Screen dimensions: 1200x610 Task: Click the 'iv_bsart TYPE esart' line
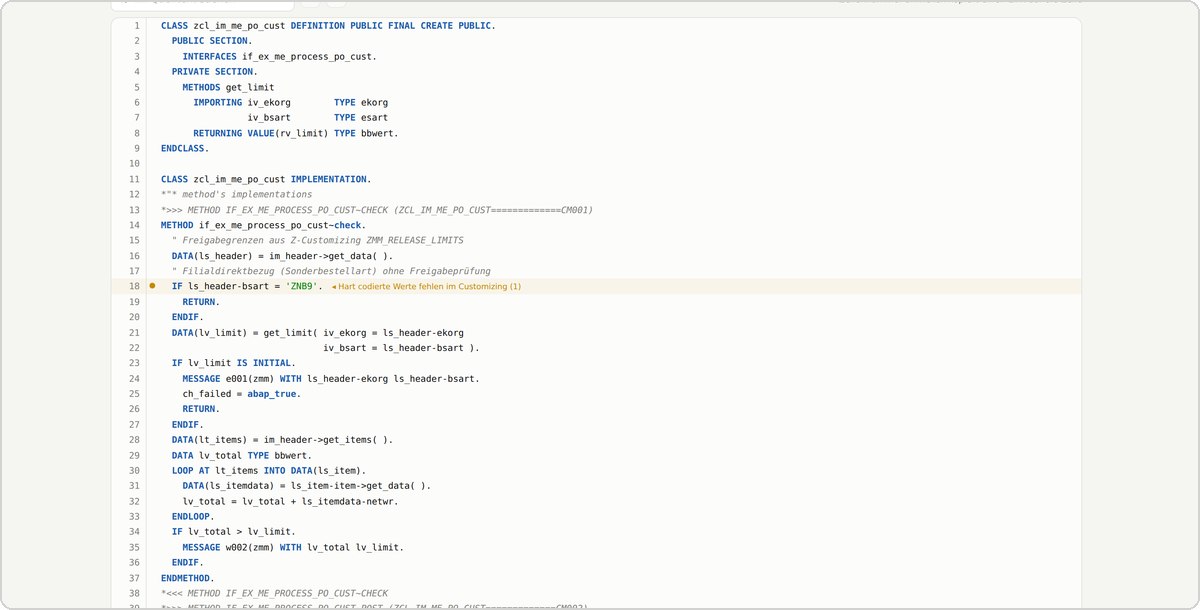click(318, 118)
